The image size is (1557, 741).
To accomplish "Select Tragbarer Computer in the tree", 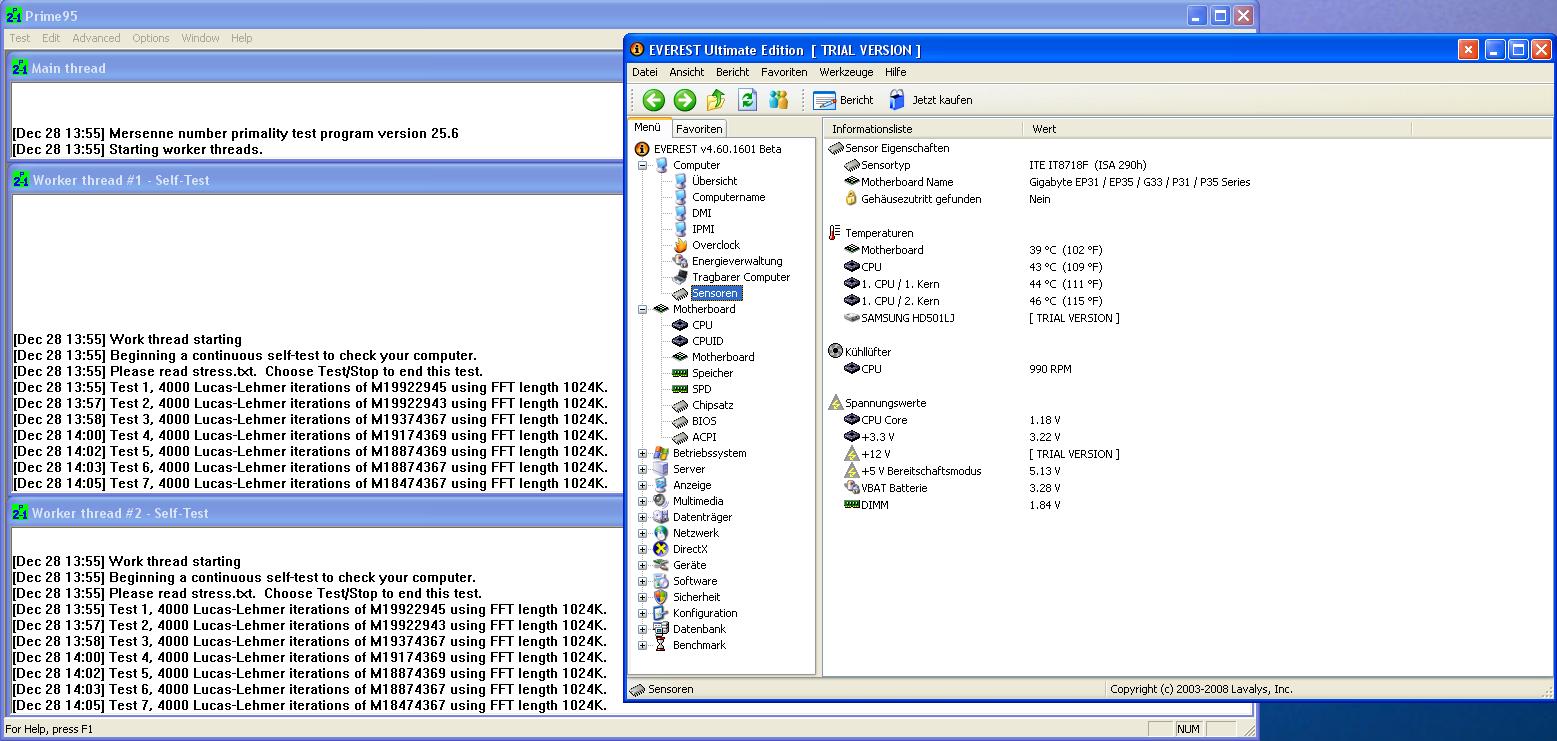I will coord(741,277).
